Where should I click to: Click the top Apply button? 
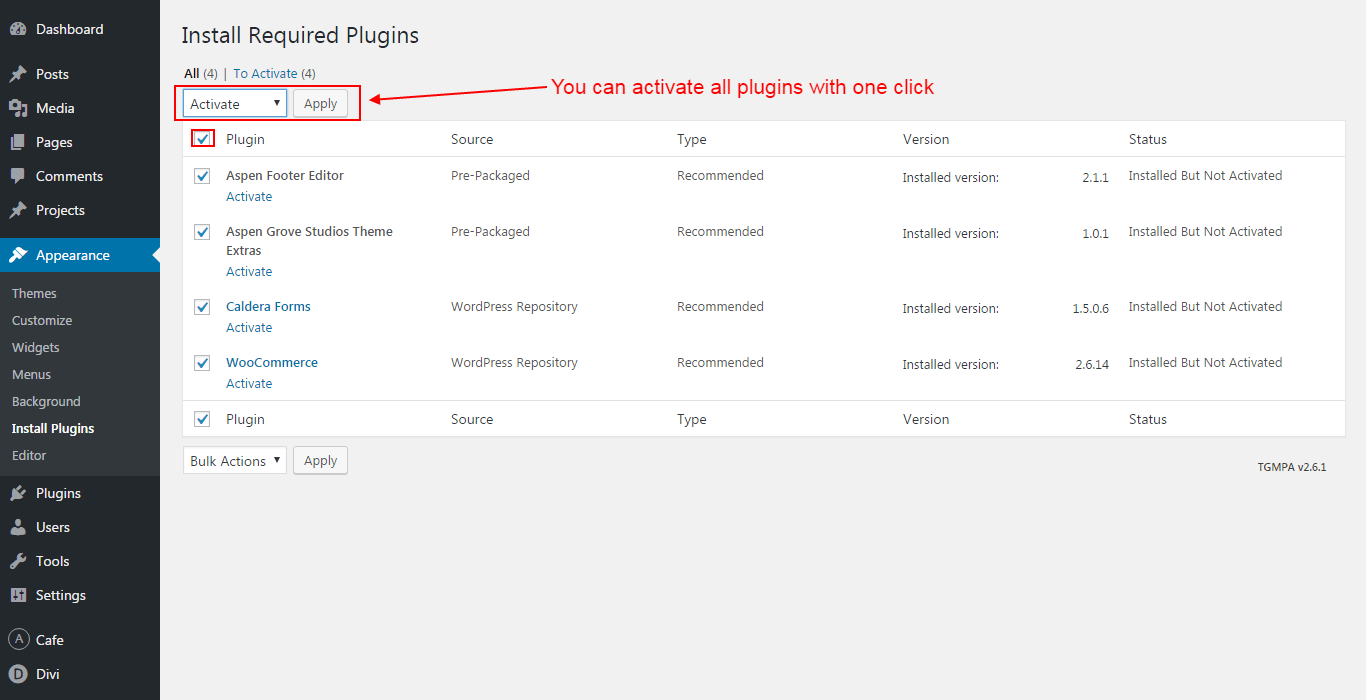point(320,104)
